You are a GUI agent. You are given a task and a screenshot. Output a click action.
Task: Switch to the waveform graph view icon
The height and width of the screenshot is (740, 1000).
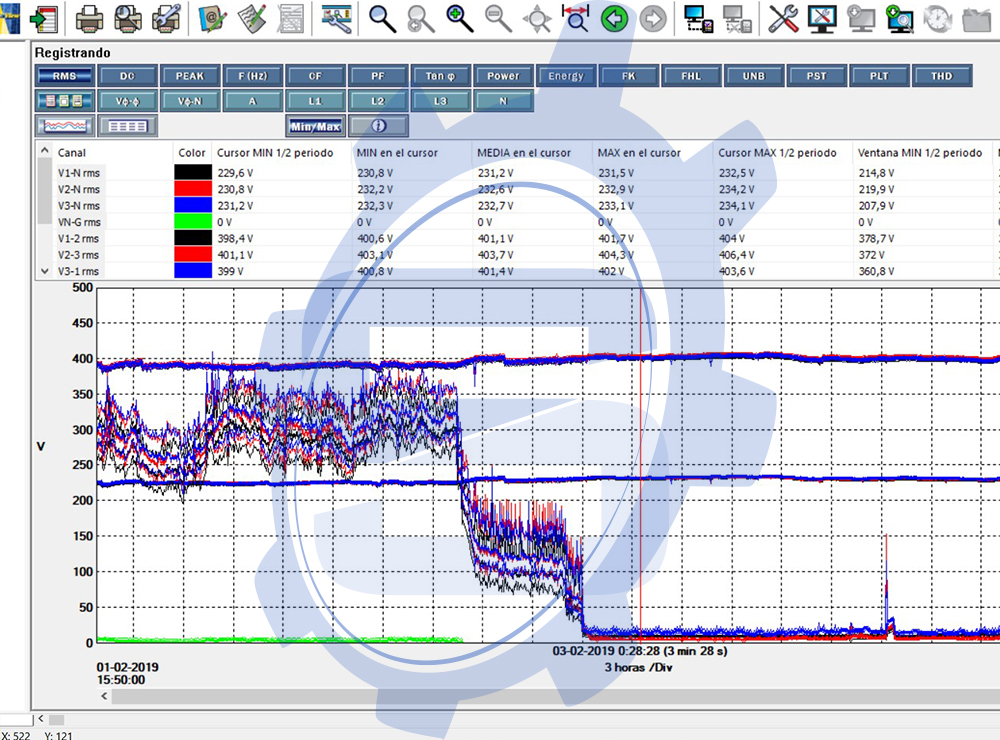click(65, 126)
